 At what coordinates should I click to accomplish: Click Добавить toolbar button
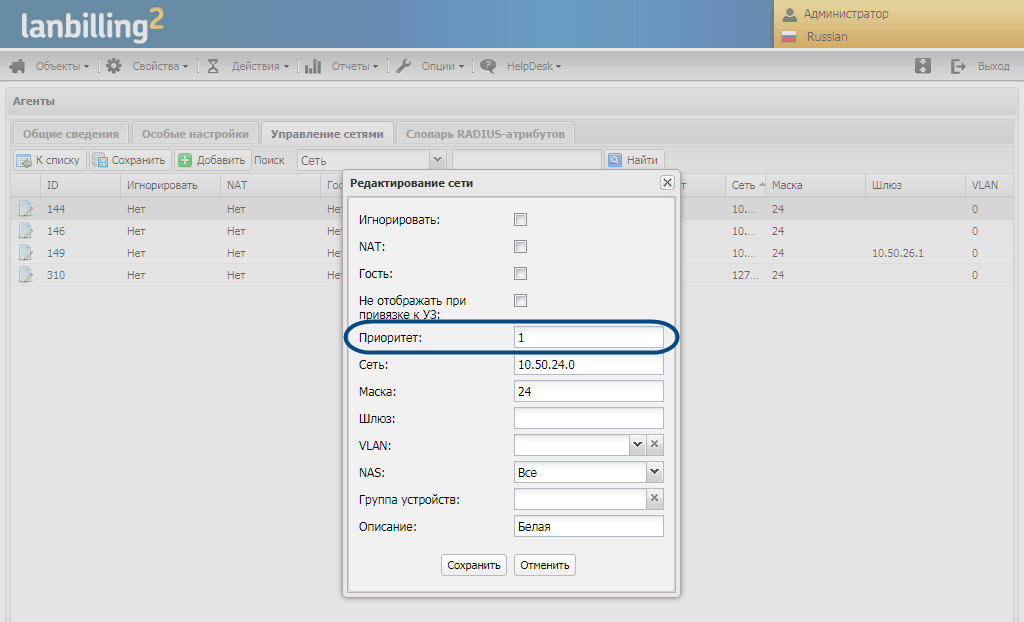click(213, 160)
